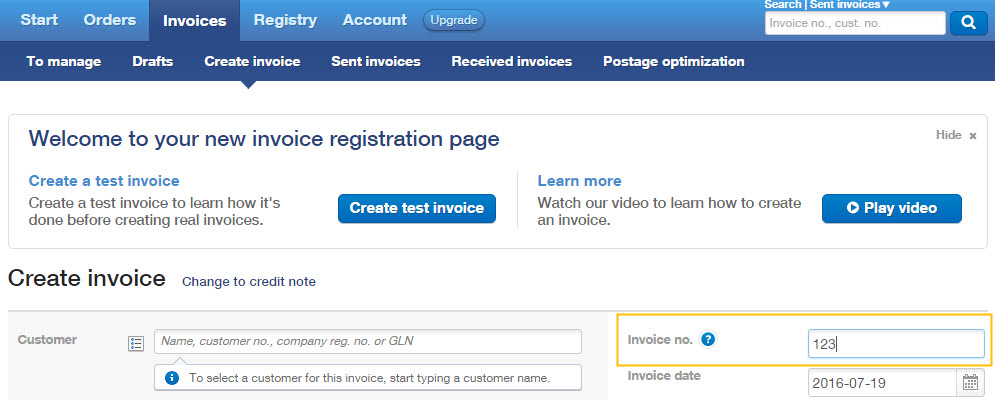Go to the Registry tab

[x=285, y=20]
